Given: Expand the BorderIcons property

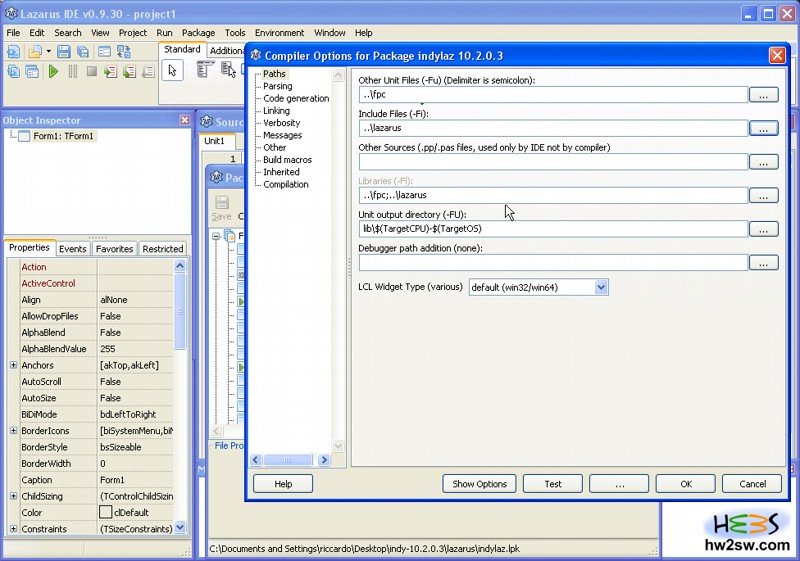Looking at the screenshot, I should click(13, 430).
